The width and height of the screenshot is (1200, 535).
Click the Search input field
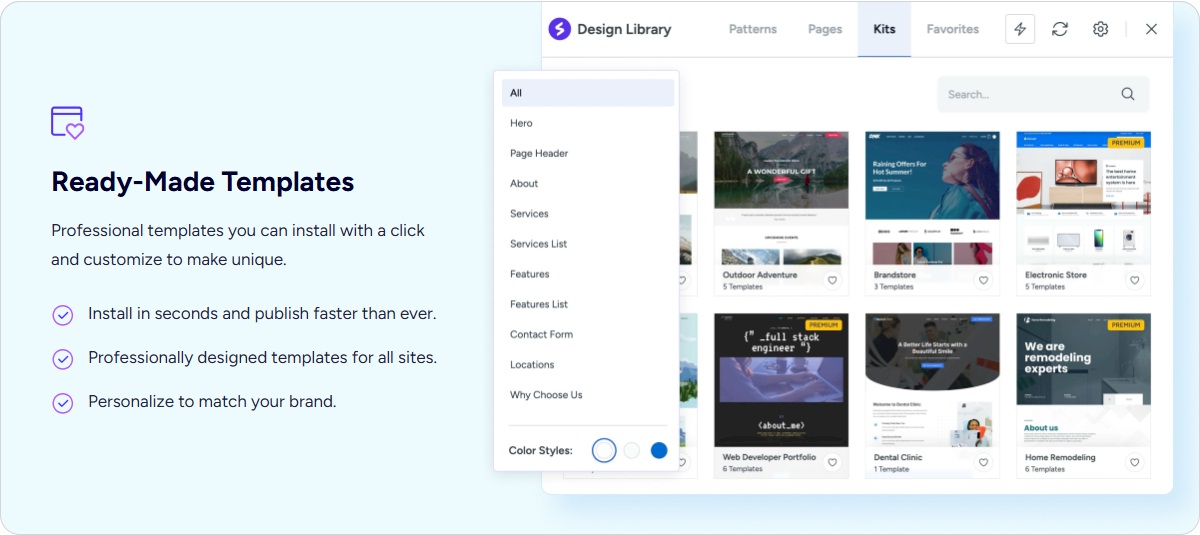coord(1043,94)
